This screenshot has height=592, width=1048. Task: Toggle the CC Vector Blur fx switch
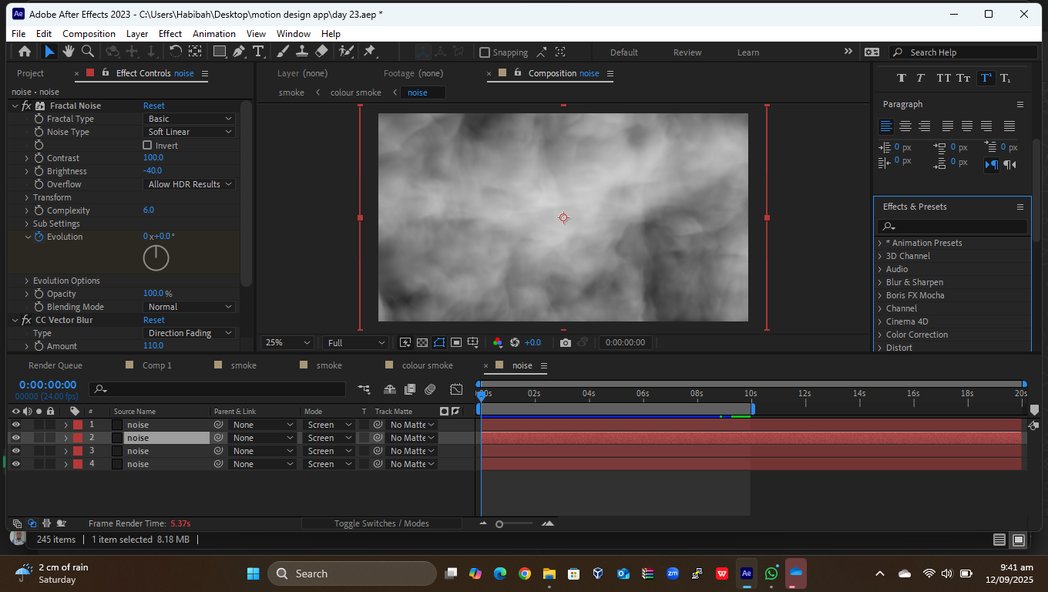[x=27, y=320]
